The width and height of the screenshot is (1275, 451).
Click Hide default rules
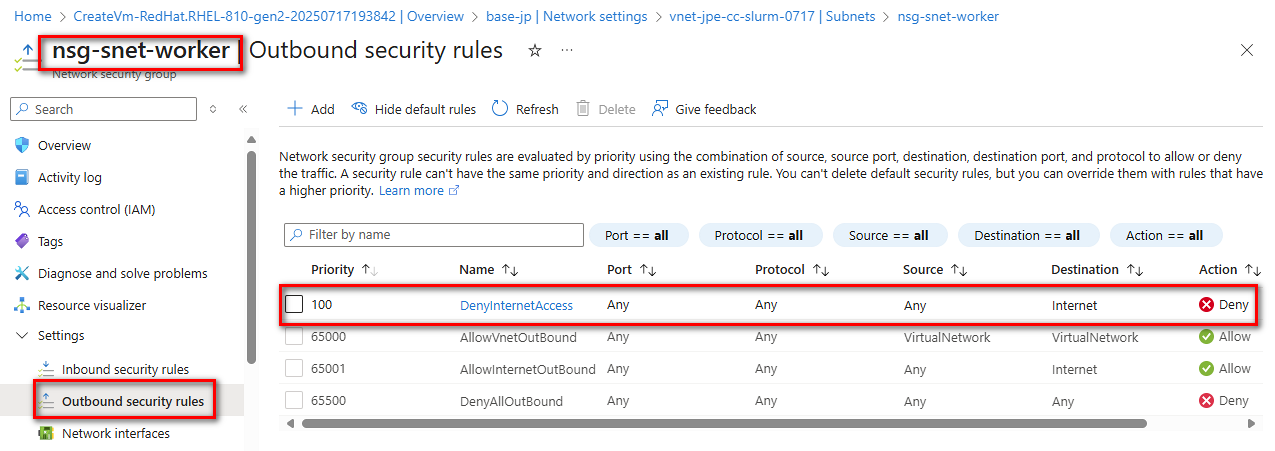[414, 109]
